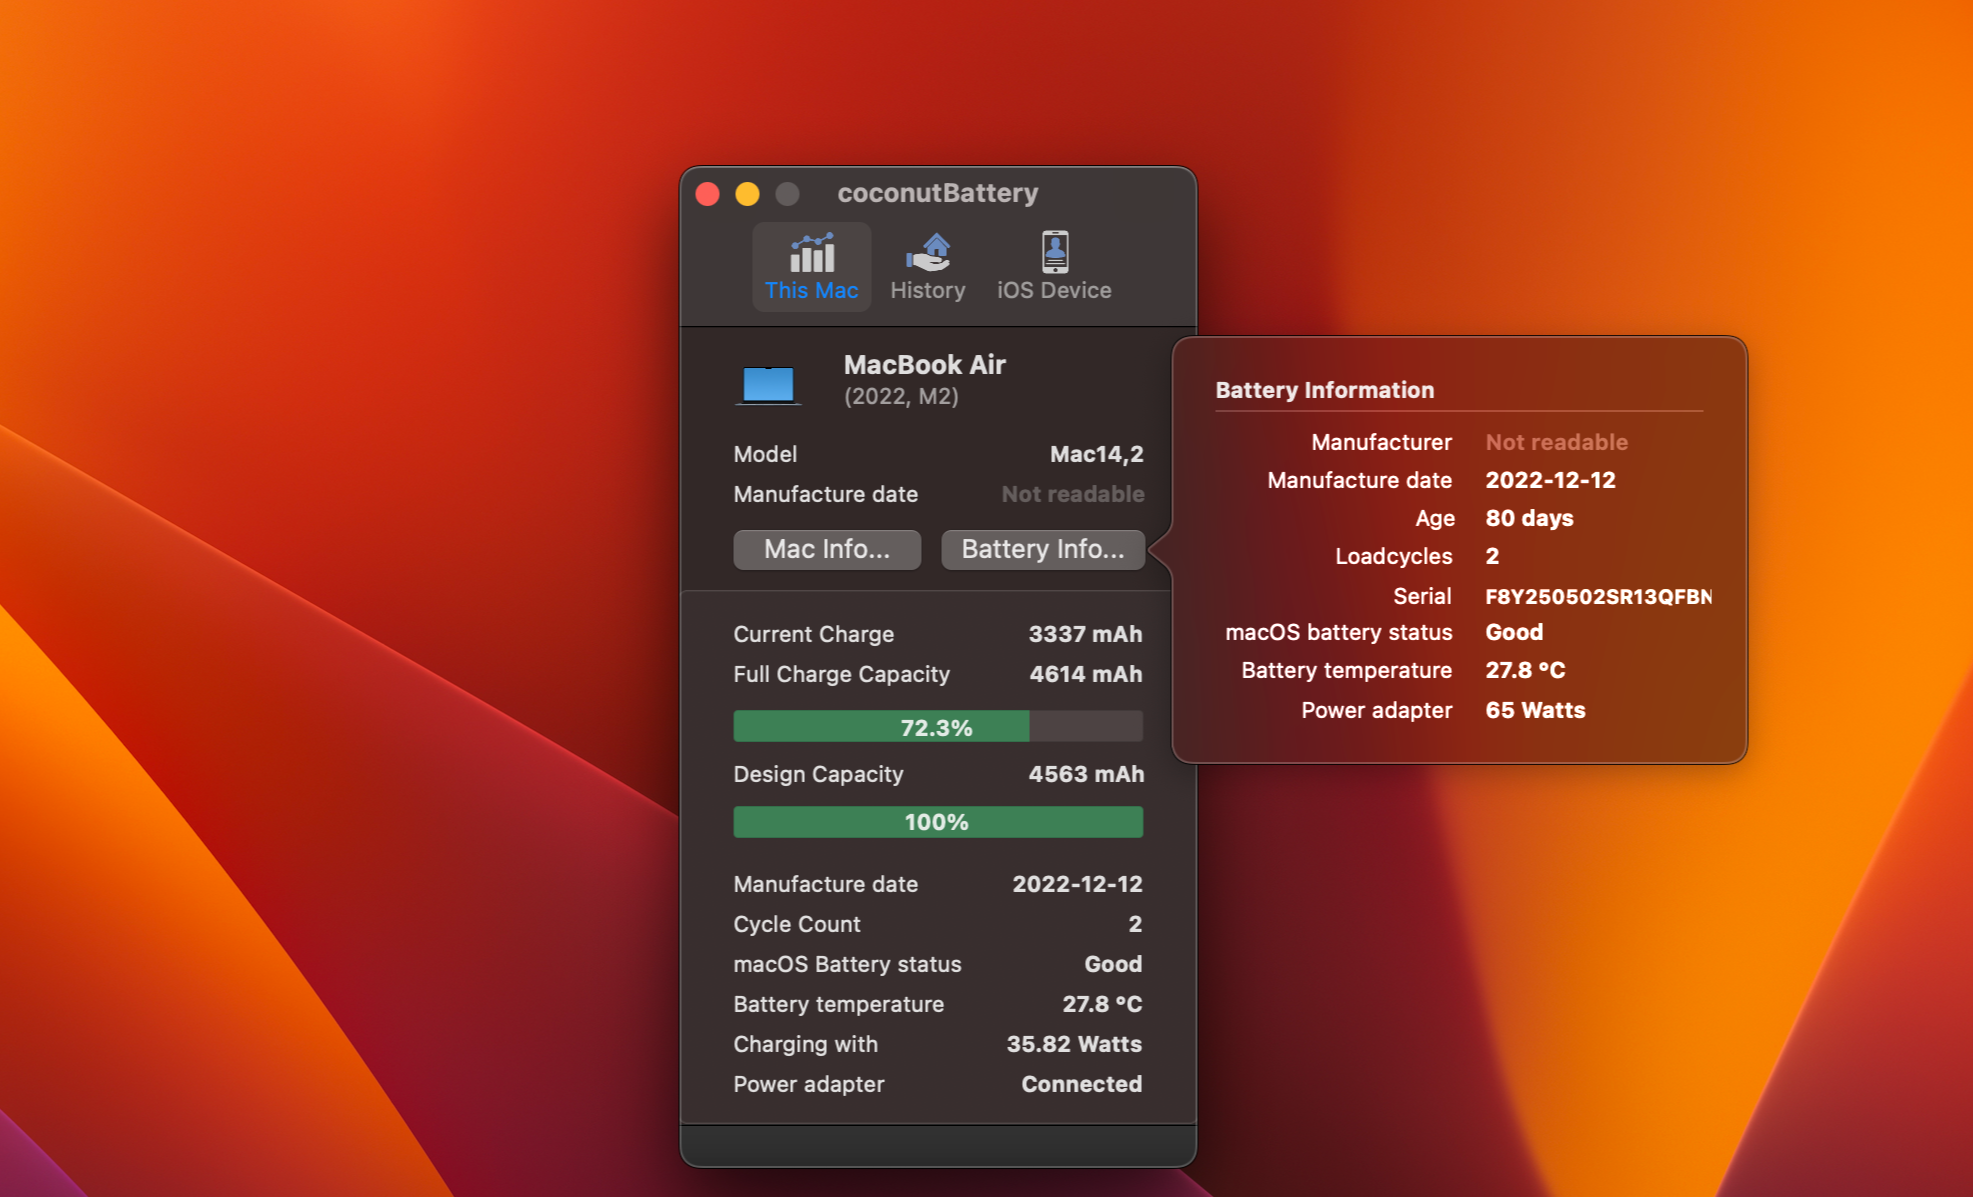Click the 65 Watts power adapter value
1973x1197 pixels.
coord(1534,710)
